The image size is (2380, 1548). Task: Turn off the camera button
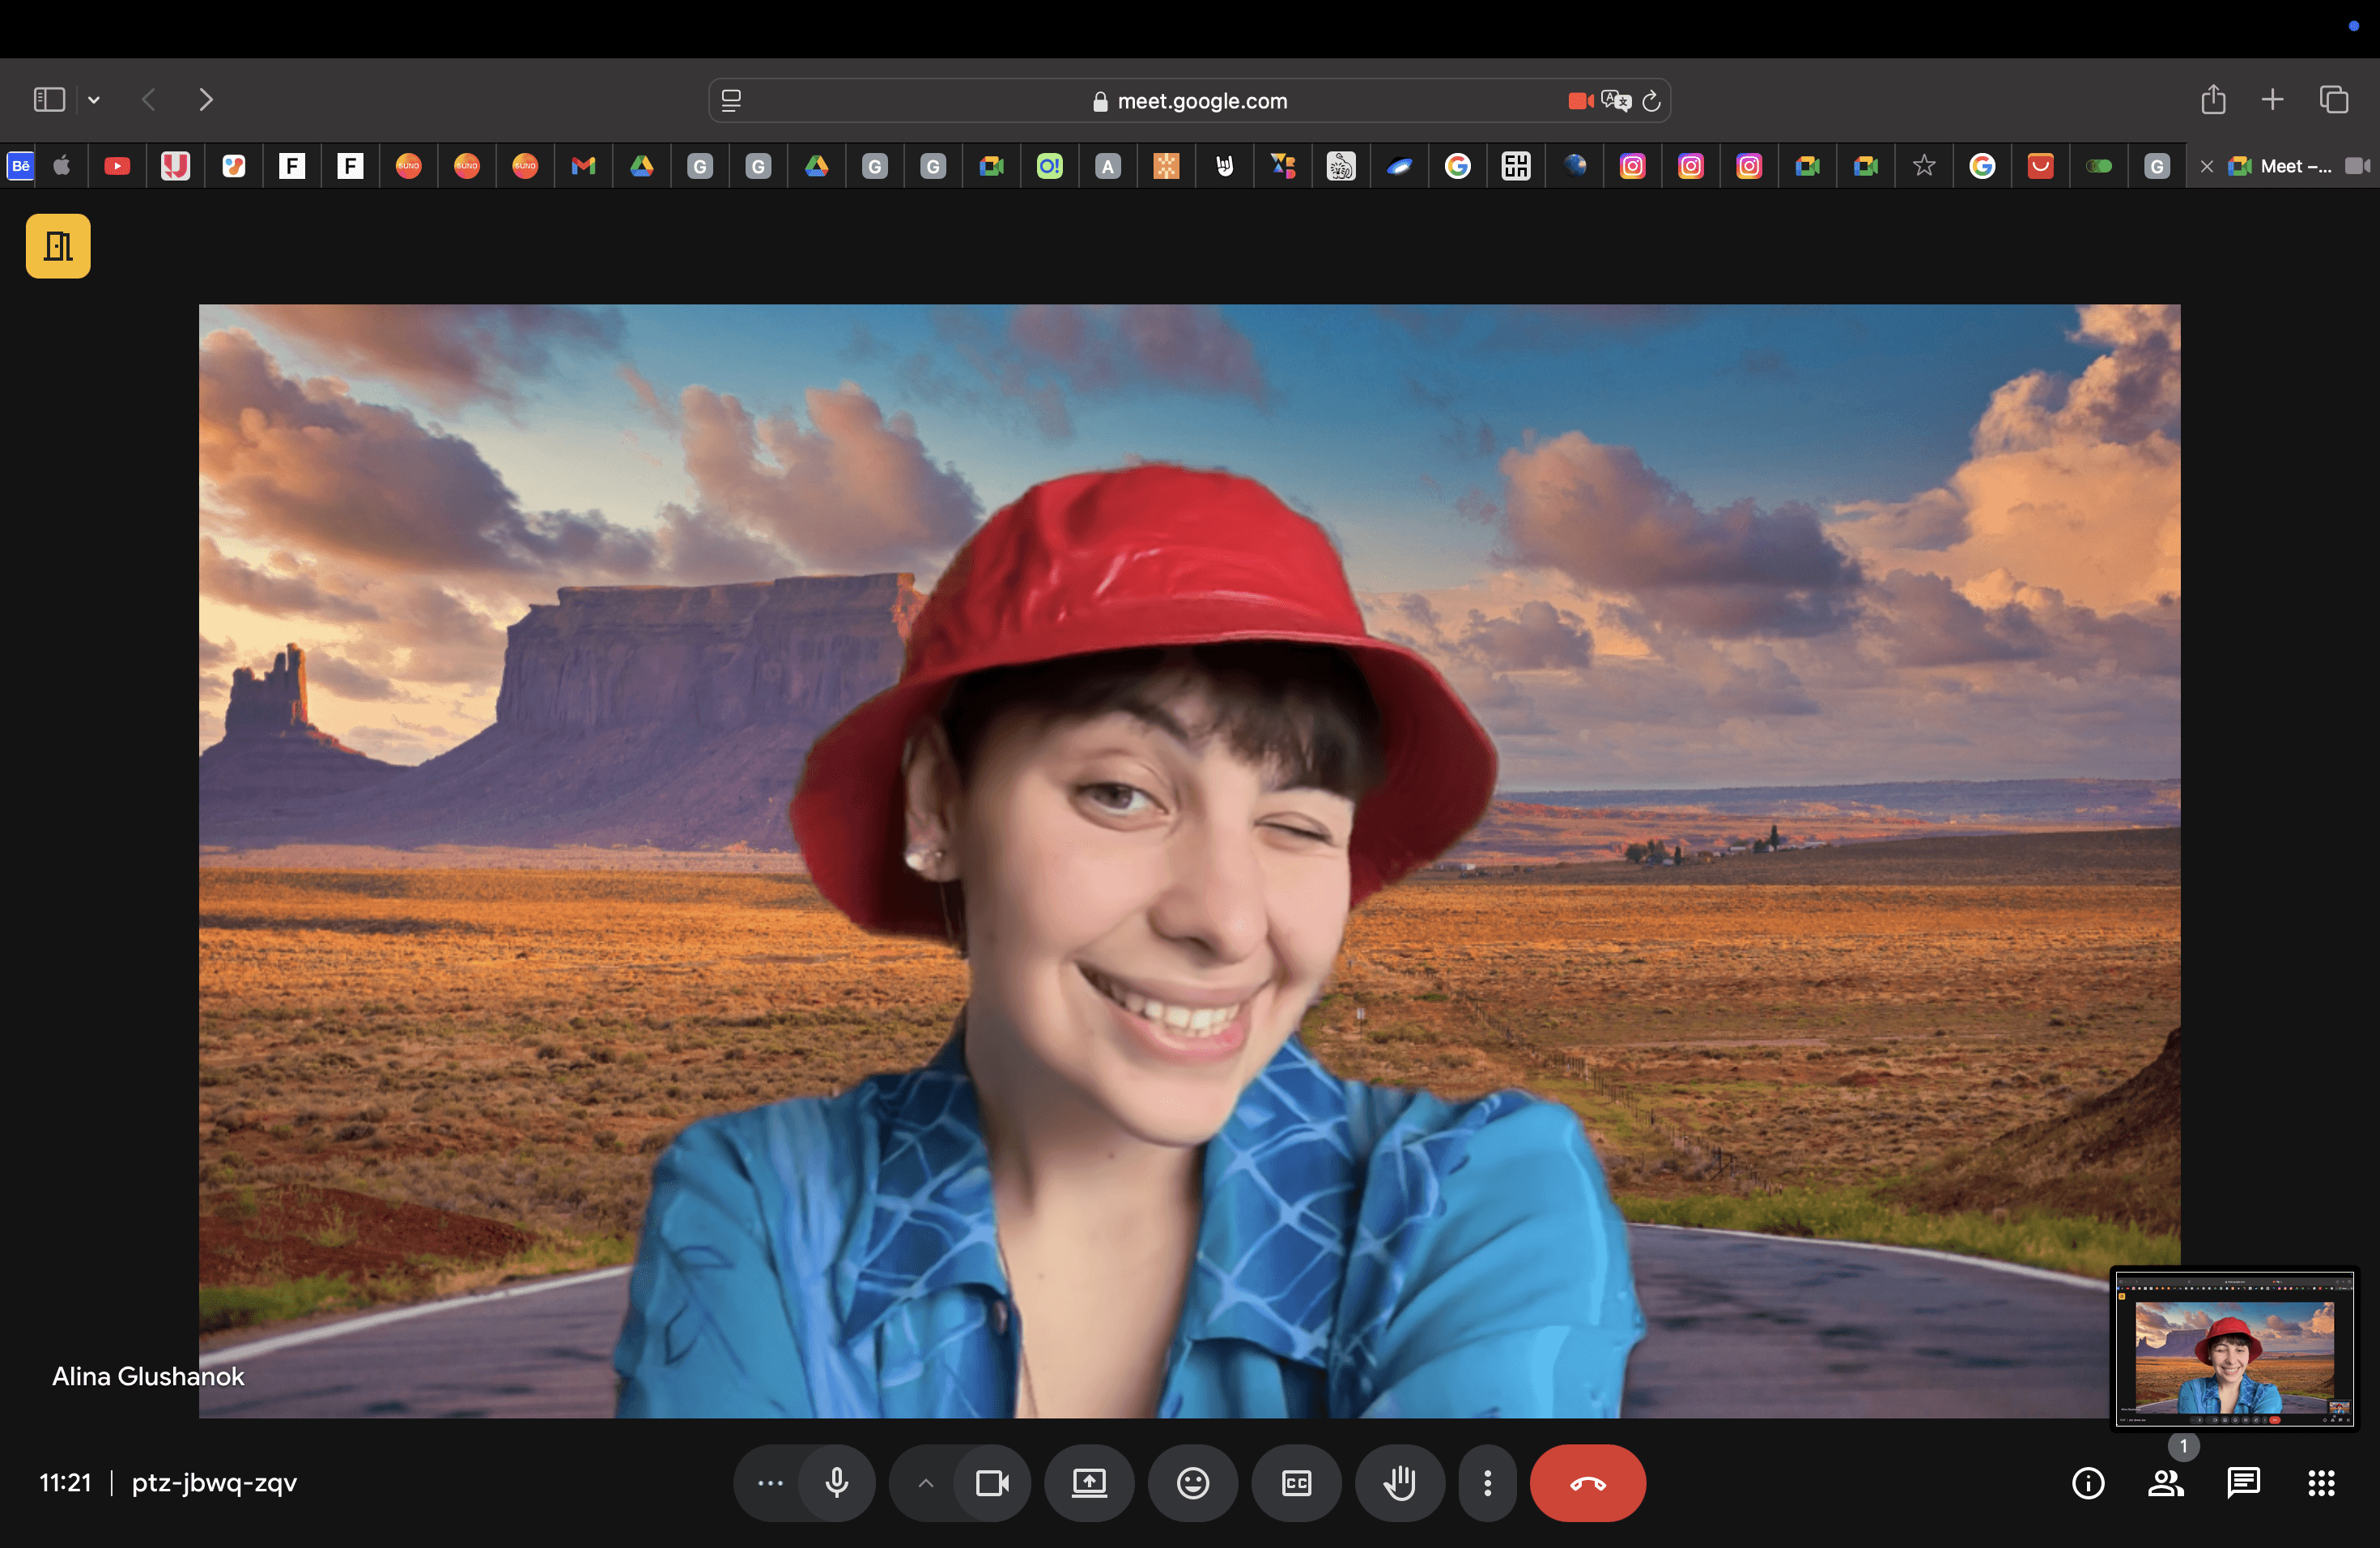click(991, 1482)
